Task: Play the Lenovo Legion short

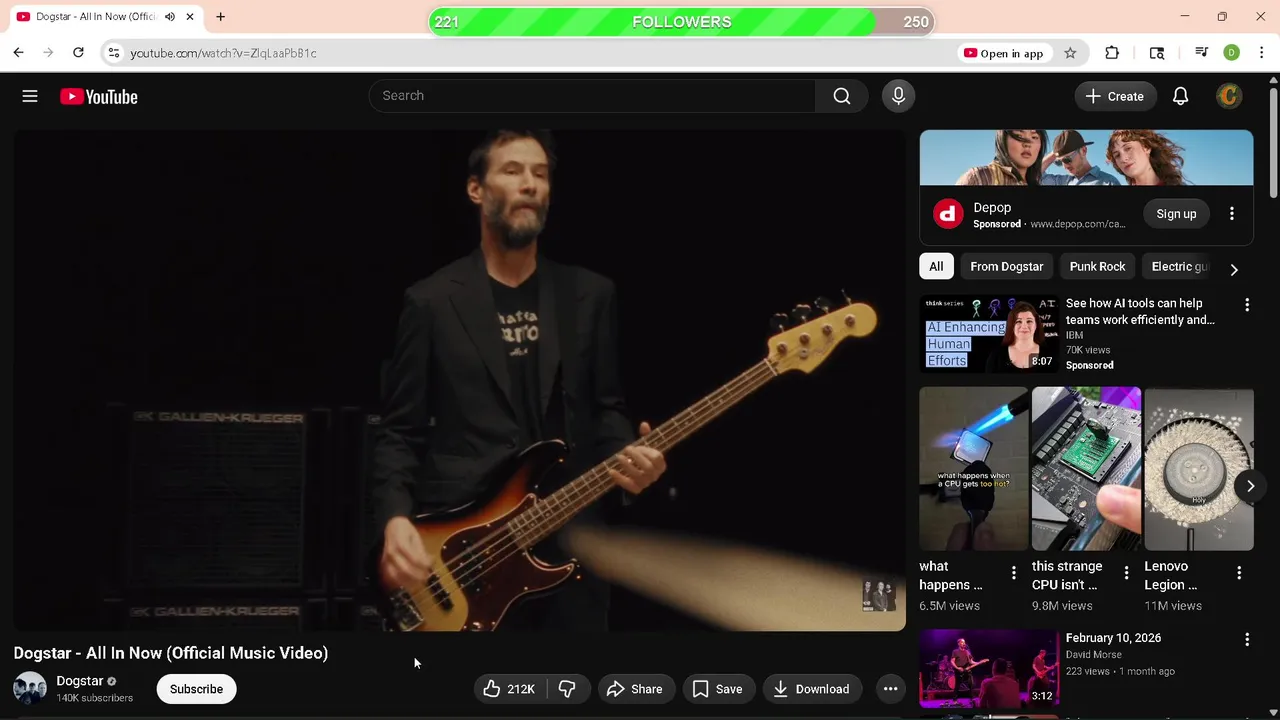Action: tap(1198, 469)
